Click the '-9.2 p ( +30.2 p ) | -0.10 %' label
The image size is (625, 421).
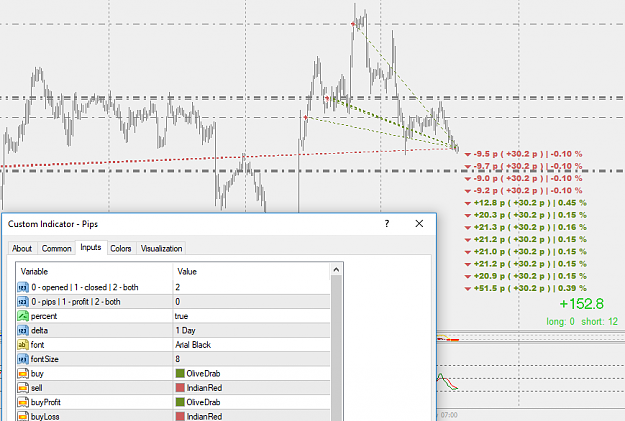click(528, 191)
